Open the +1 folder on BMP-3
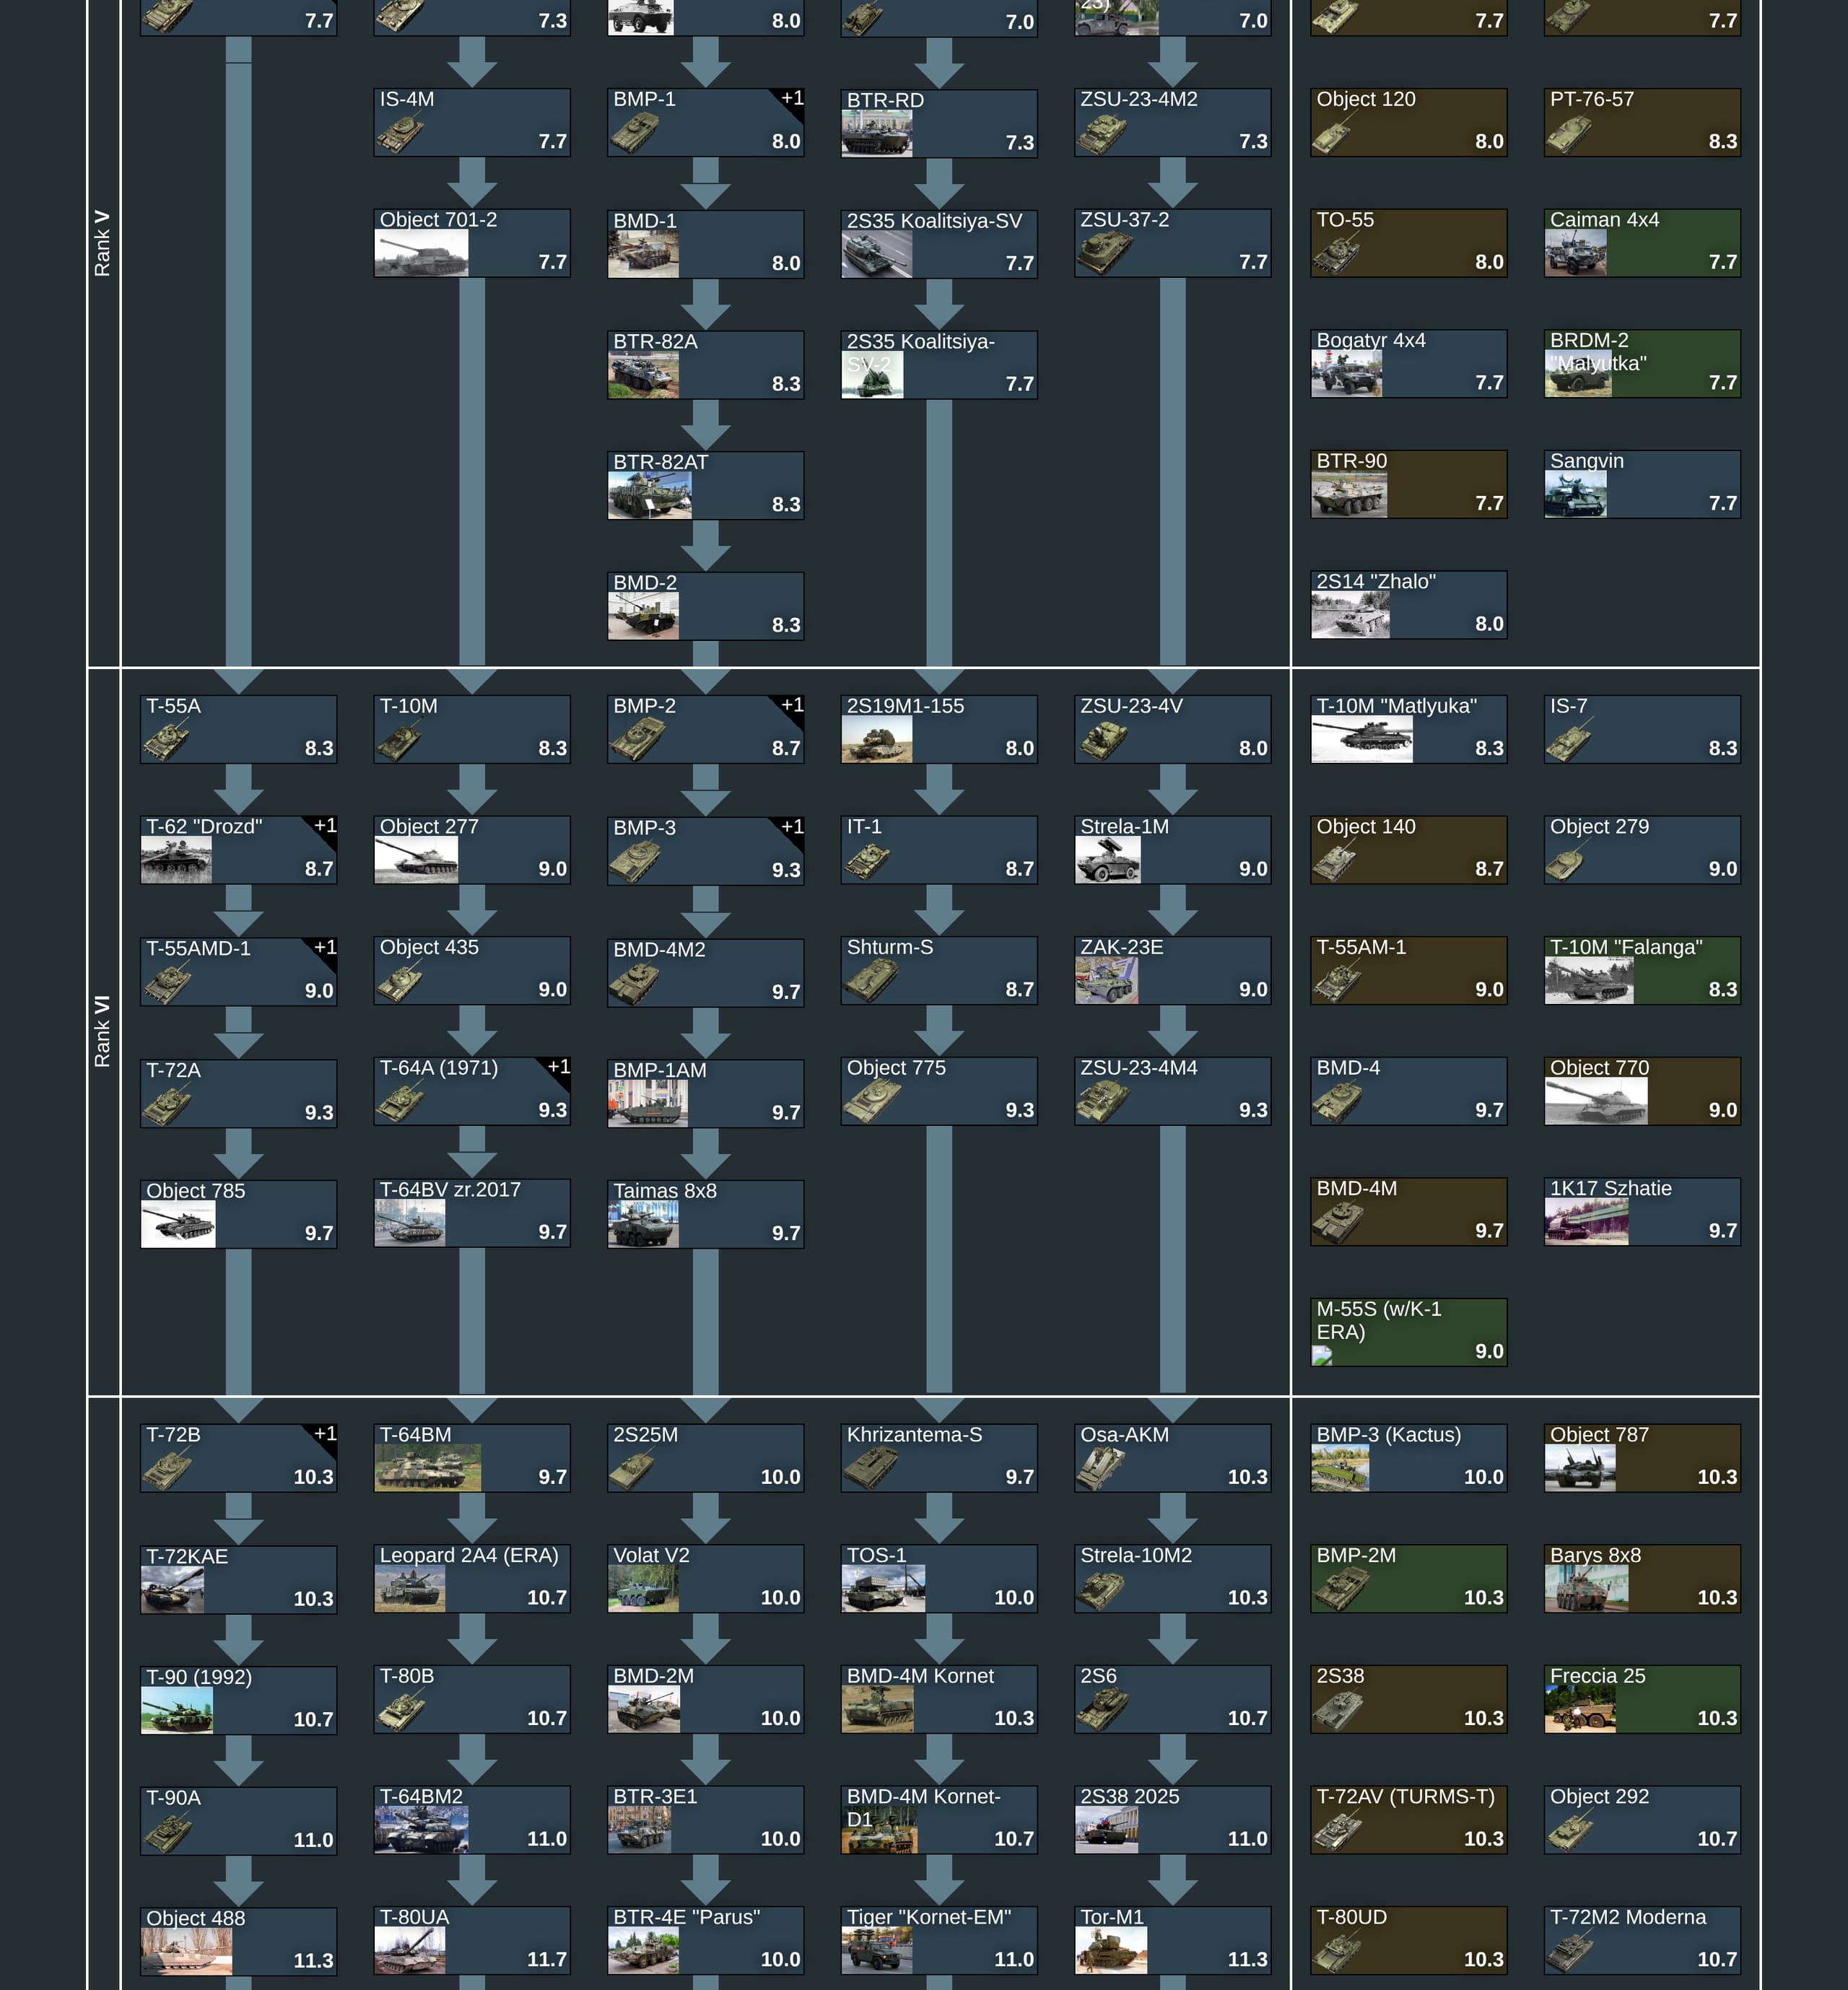The height and width of the screenshot is (1990, 1848). pos(792,827)
